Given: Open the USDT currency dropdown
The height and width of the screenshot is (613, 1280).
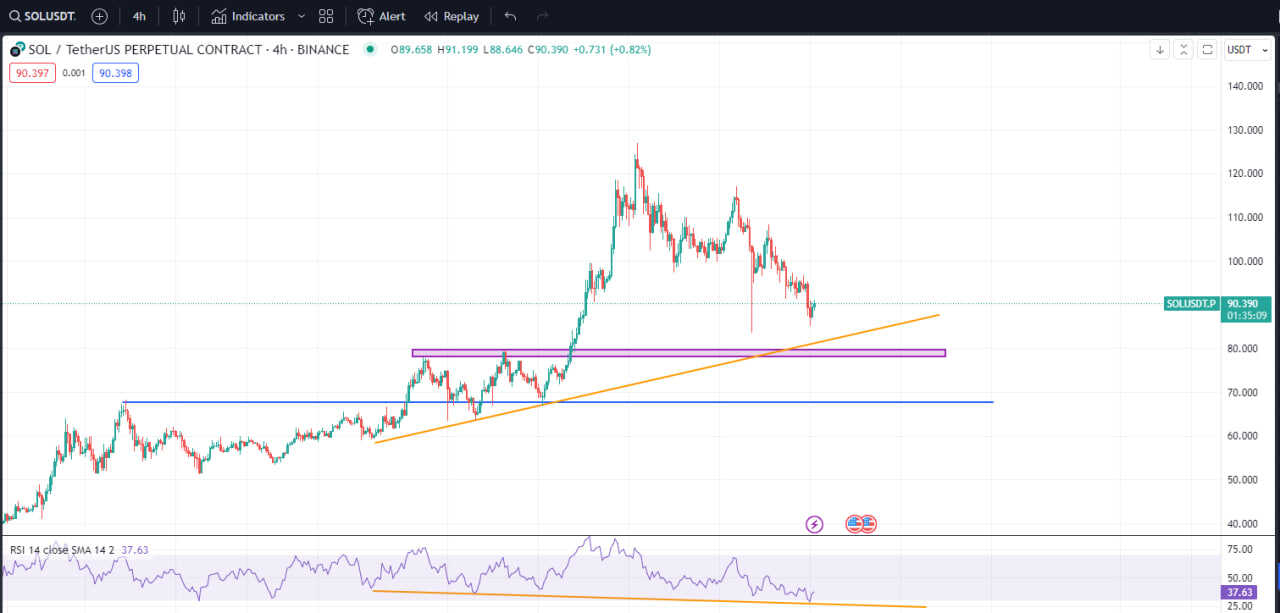Looking at the screenshot, I should pos(1247,50).
